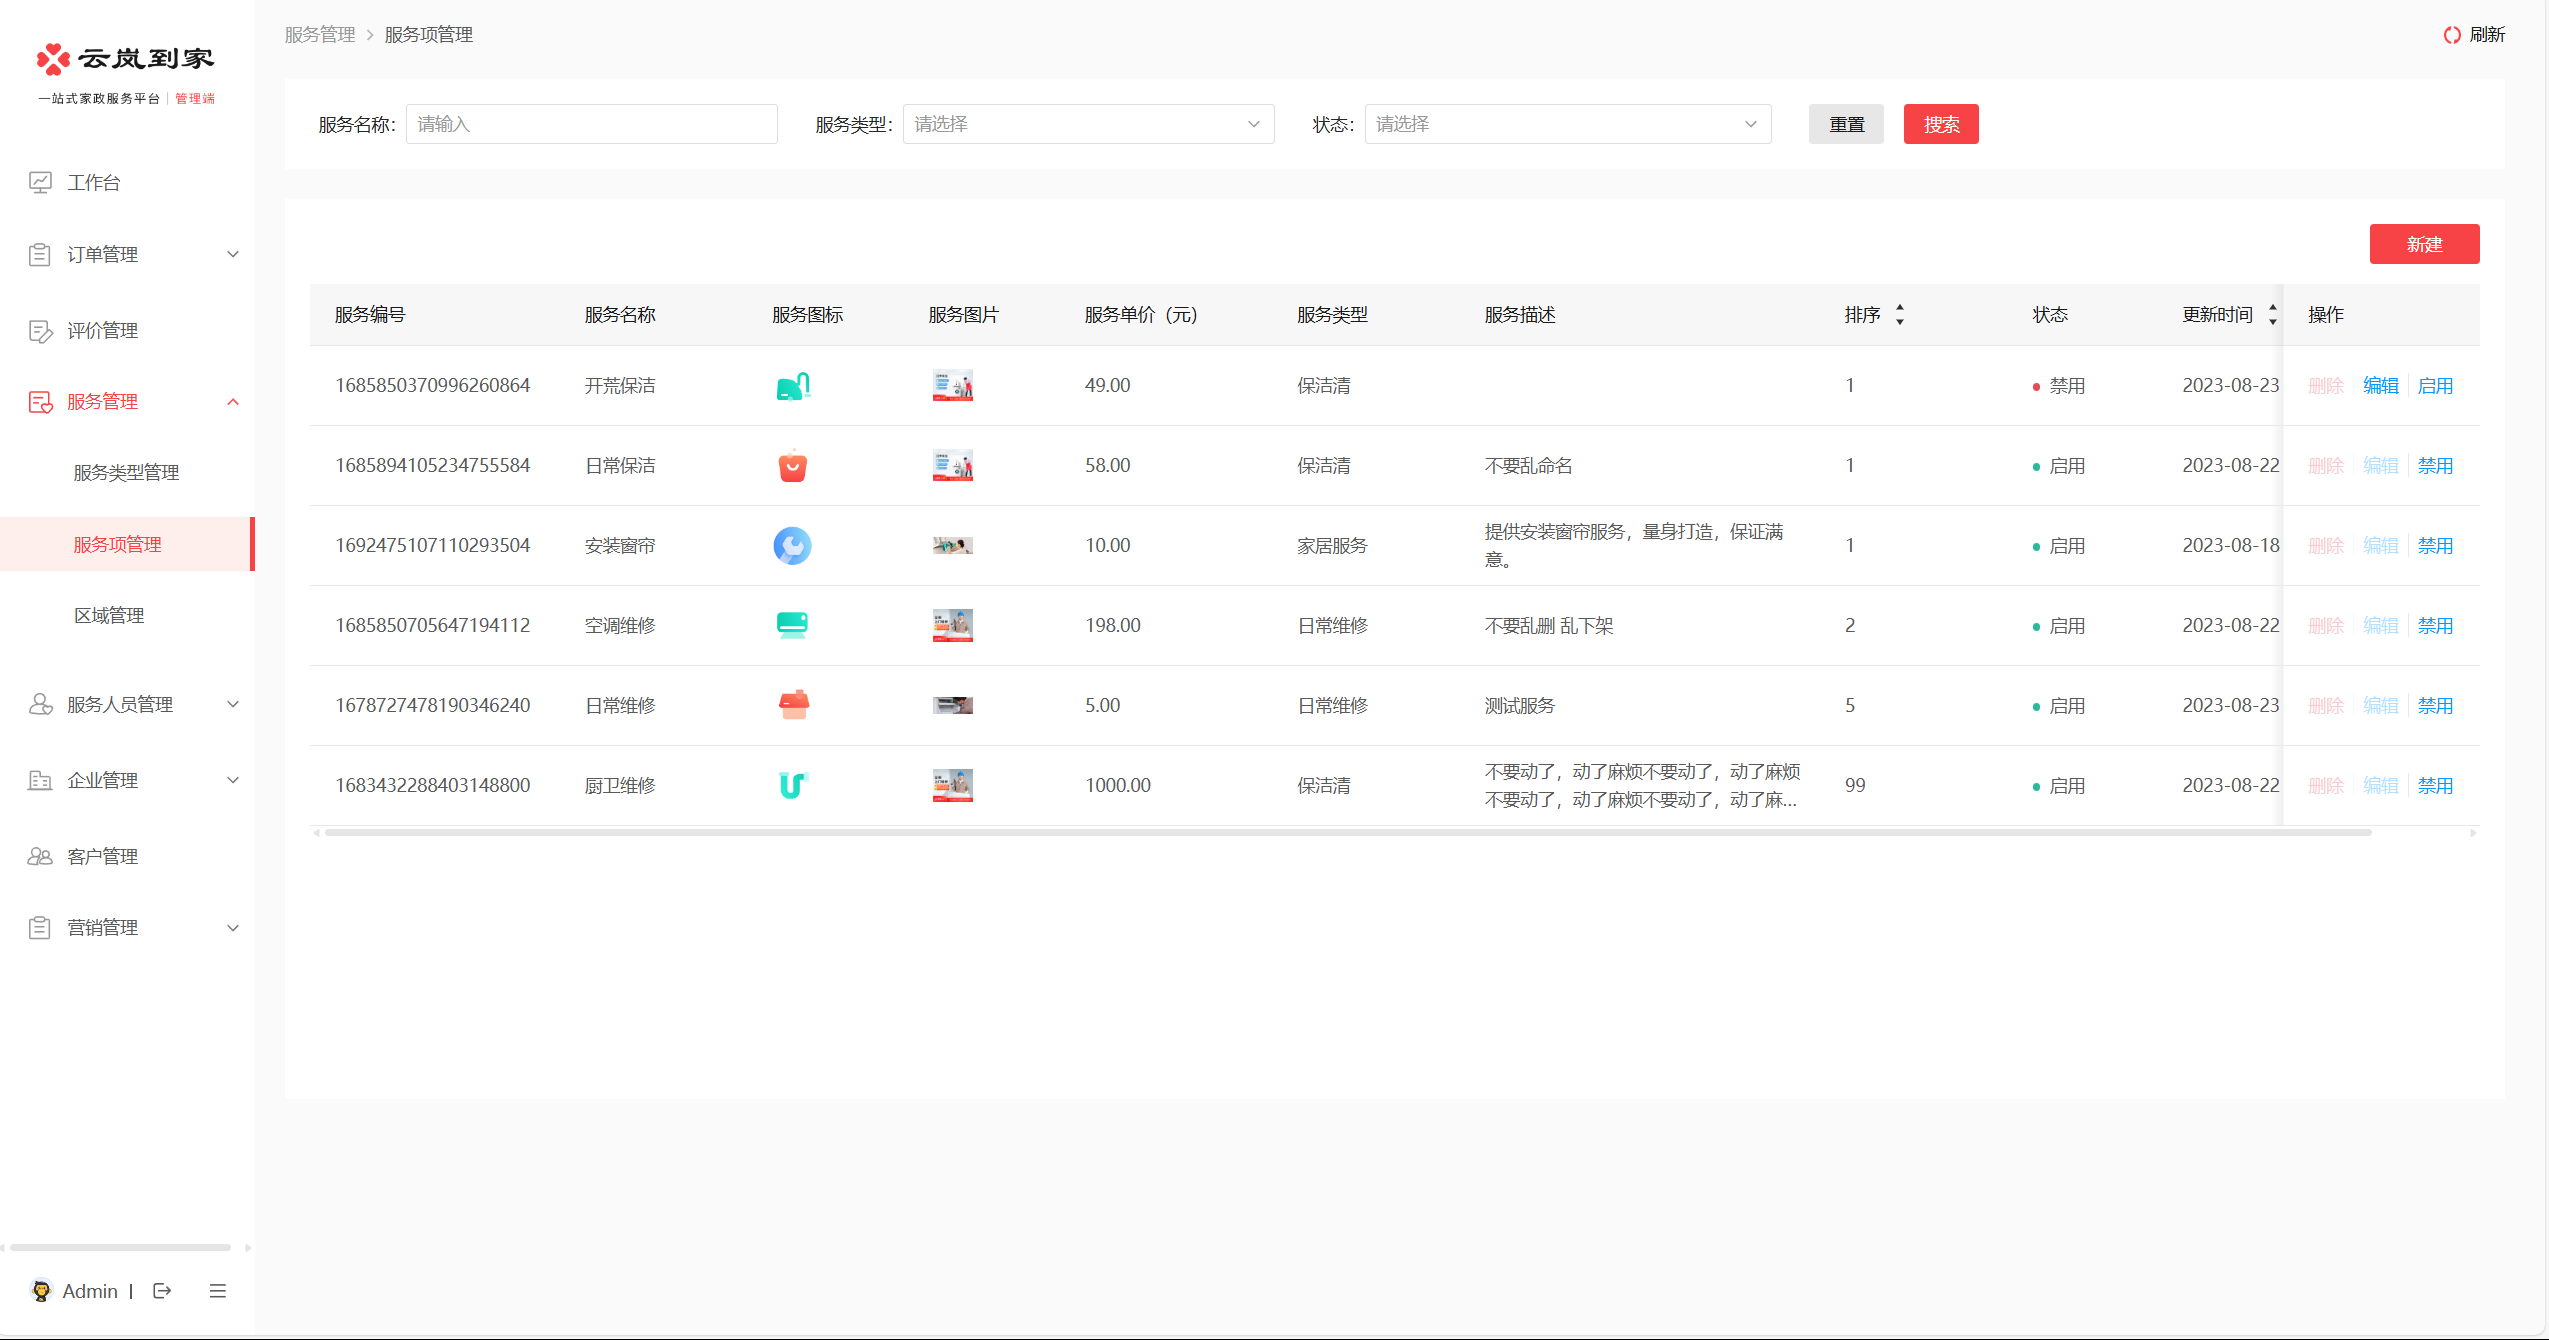Click the hamburger menu icon in sidebar footer
The height and width of the screenshot is (1340, 2549).
[x=218, y=1291]
